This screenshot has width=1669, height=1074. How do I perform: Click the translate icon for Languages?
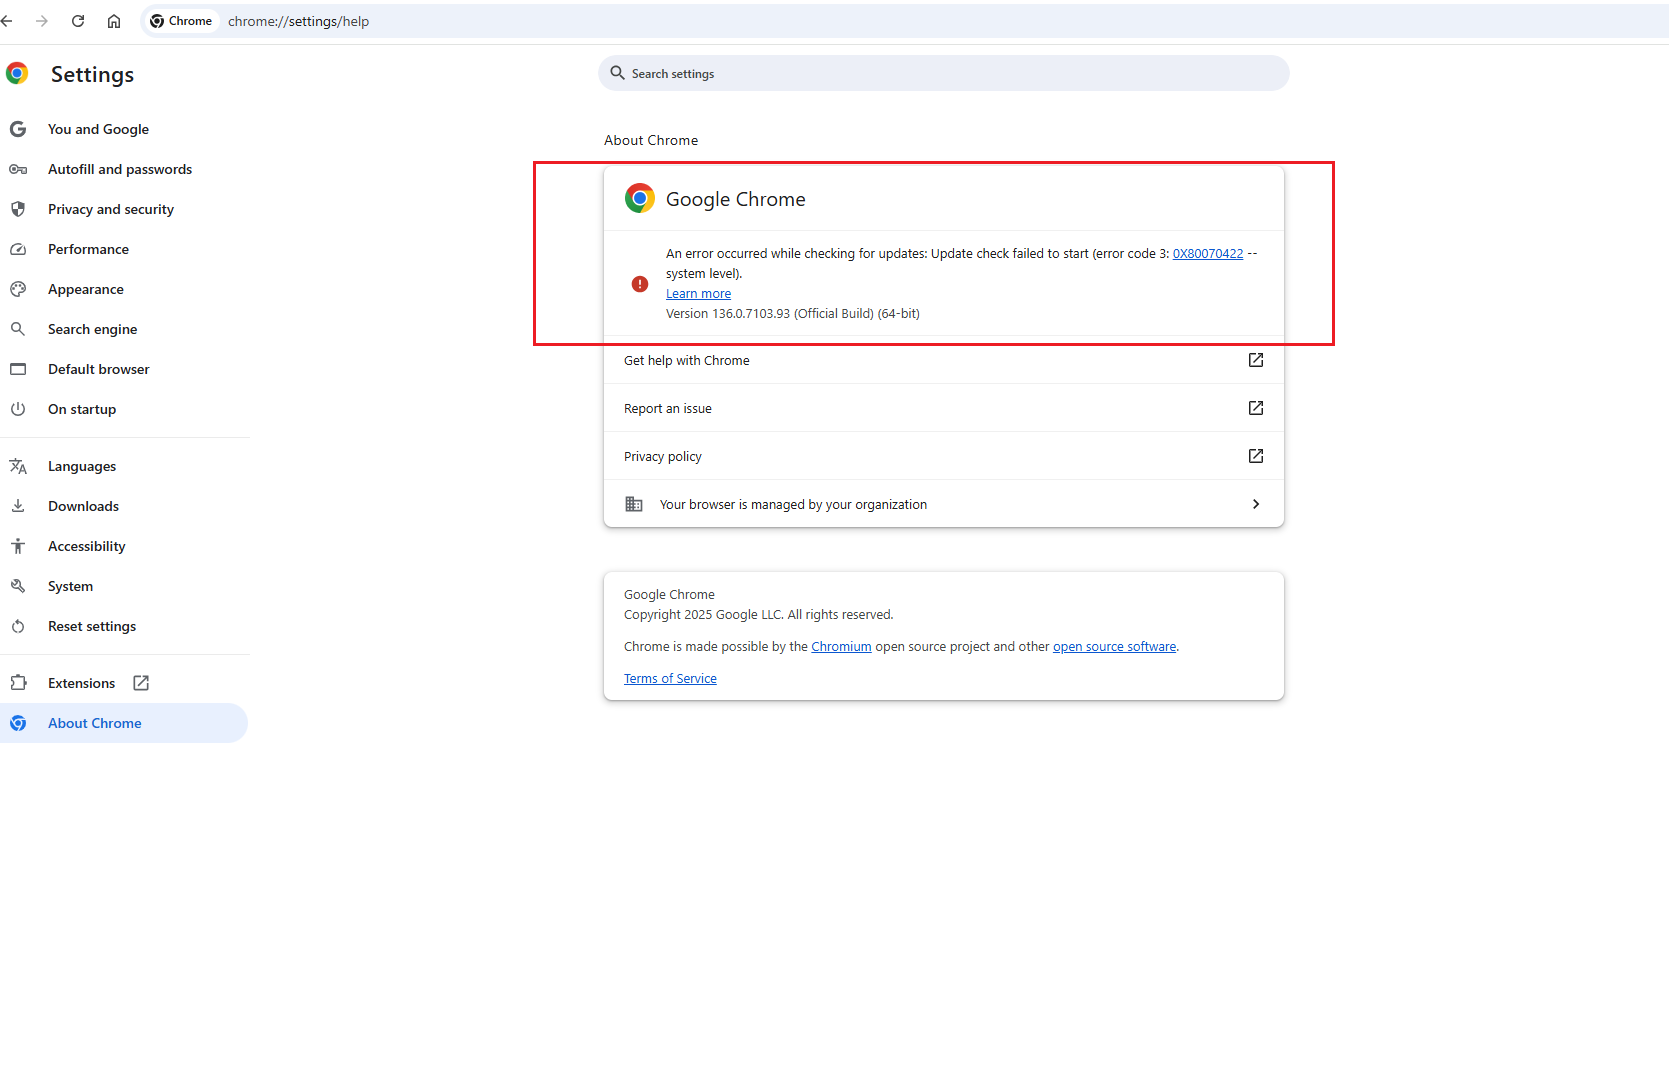[18, 466]
